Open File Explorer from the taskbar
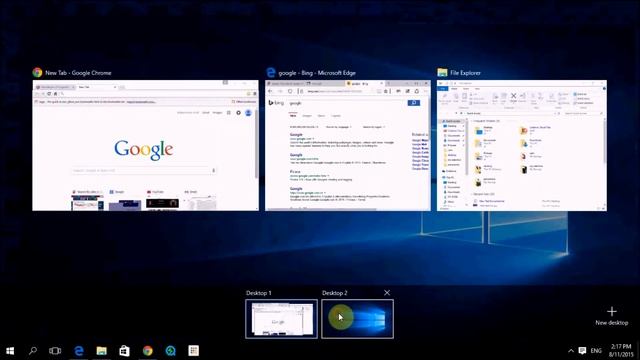The image size is (640, 360). (x=102, y=351)
